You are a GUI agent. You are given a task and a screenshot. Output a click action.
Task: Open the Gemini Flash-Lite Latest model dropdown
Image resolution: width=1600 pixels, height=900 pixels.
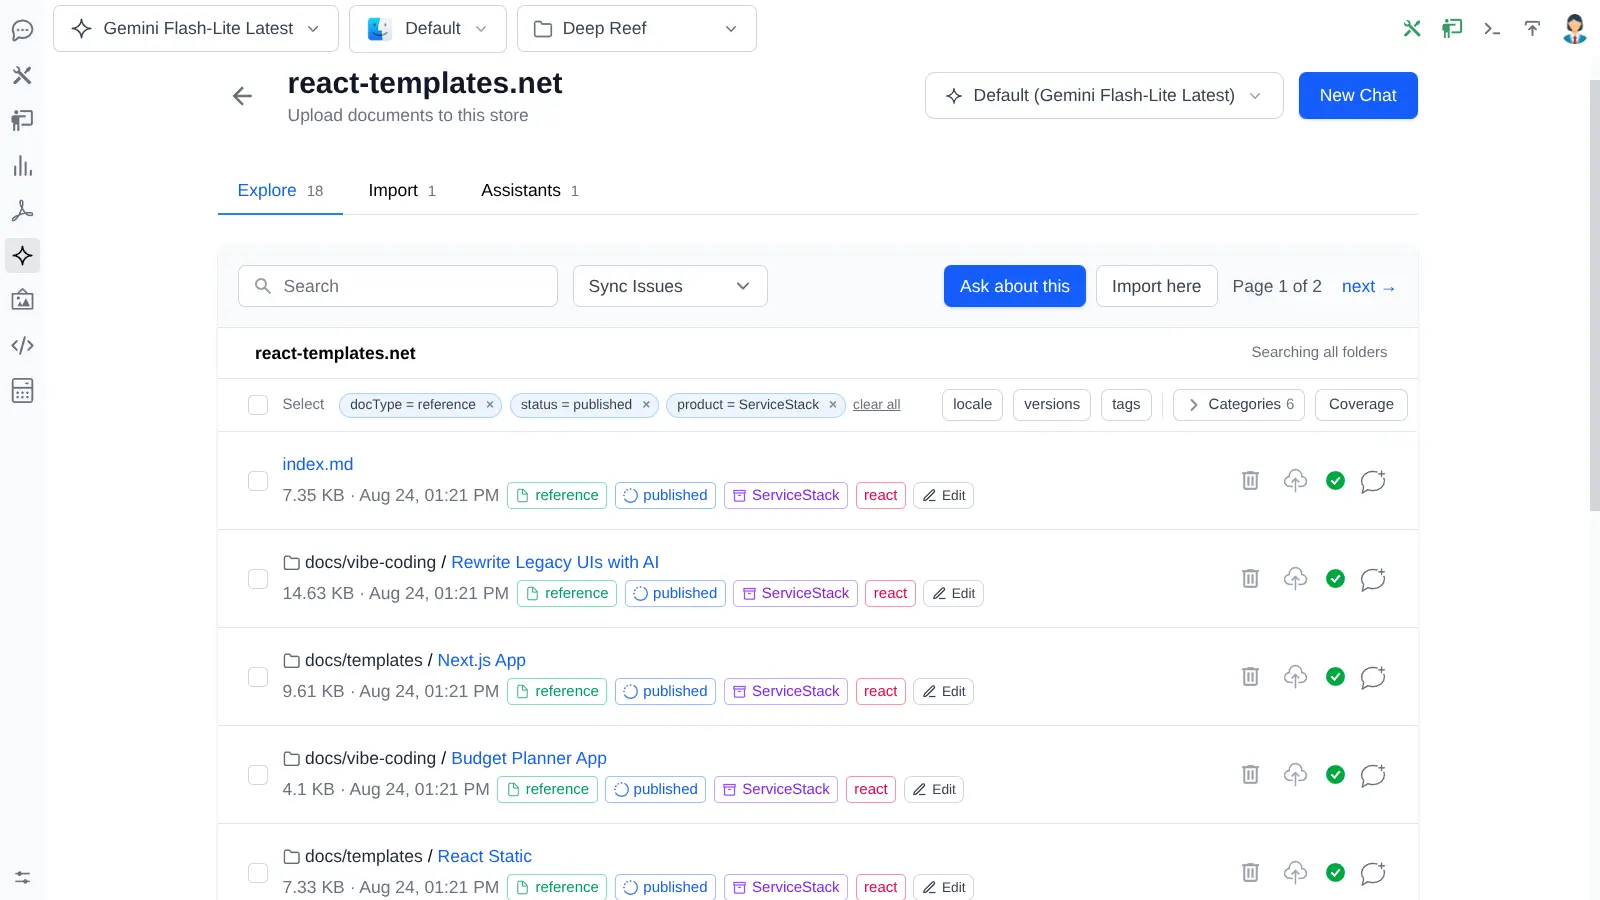point(196,28)
